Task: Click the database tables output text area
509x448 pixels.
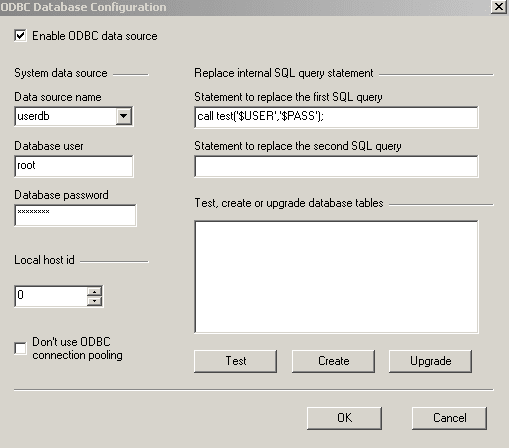Action: 336,277
